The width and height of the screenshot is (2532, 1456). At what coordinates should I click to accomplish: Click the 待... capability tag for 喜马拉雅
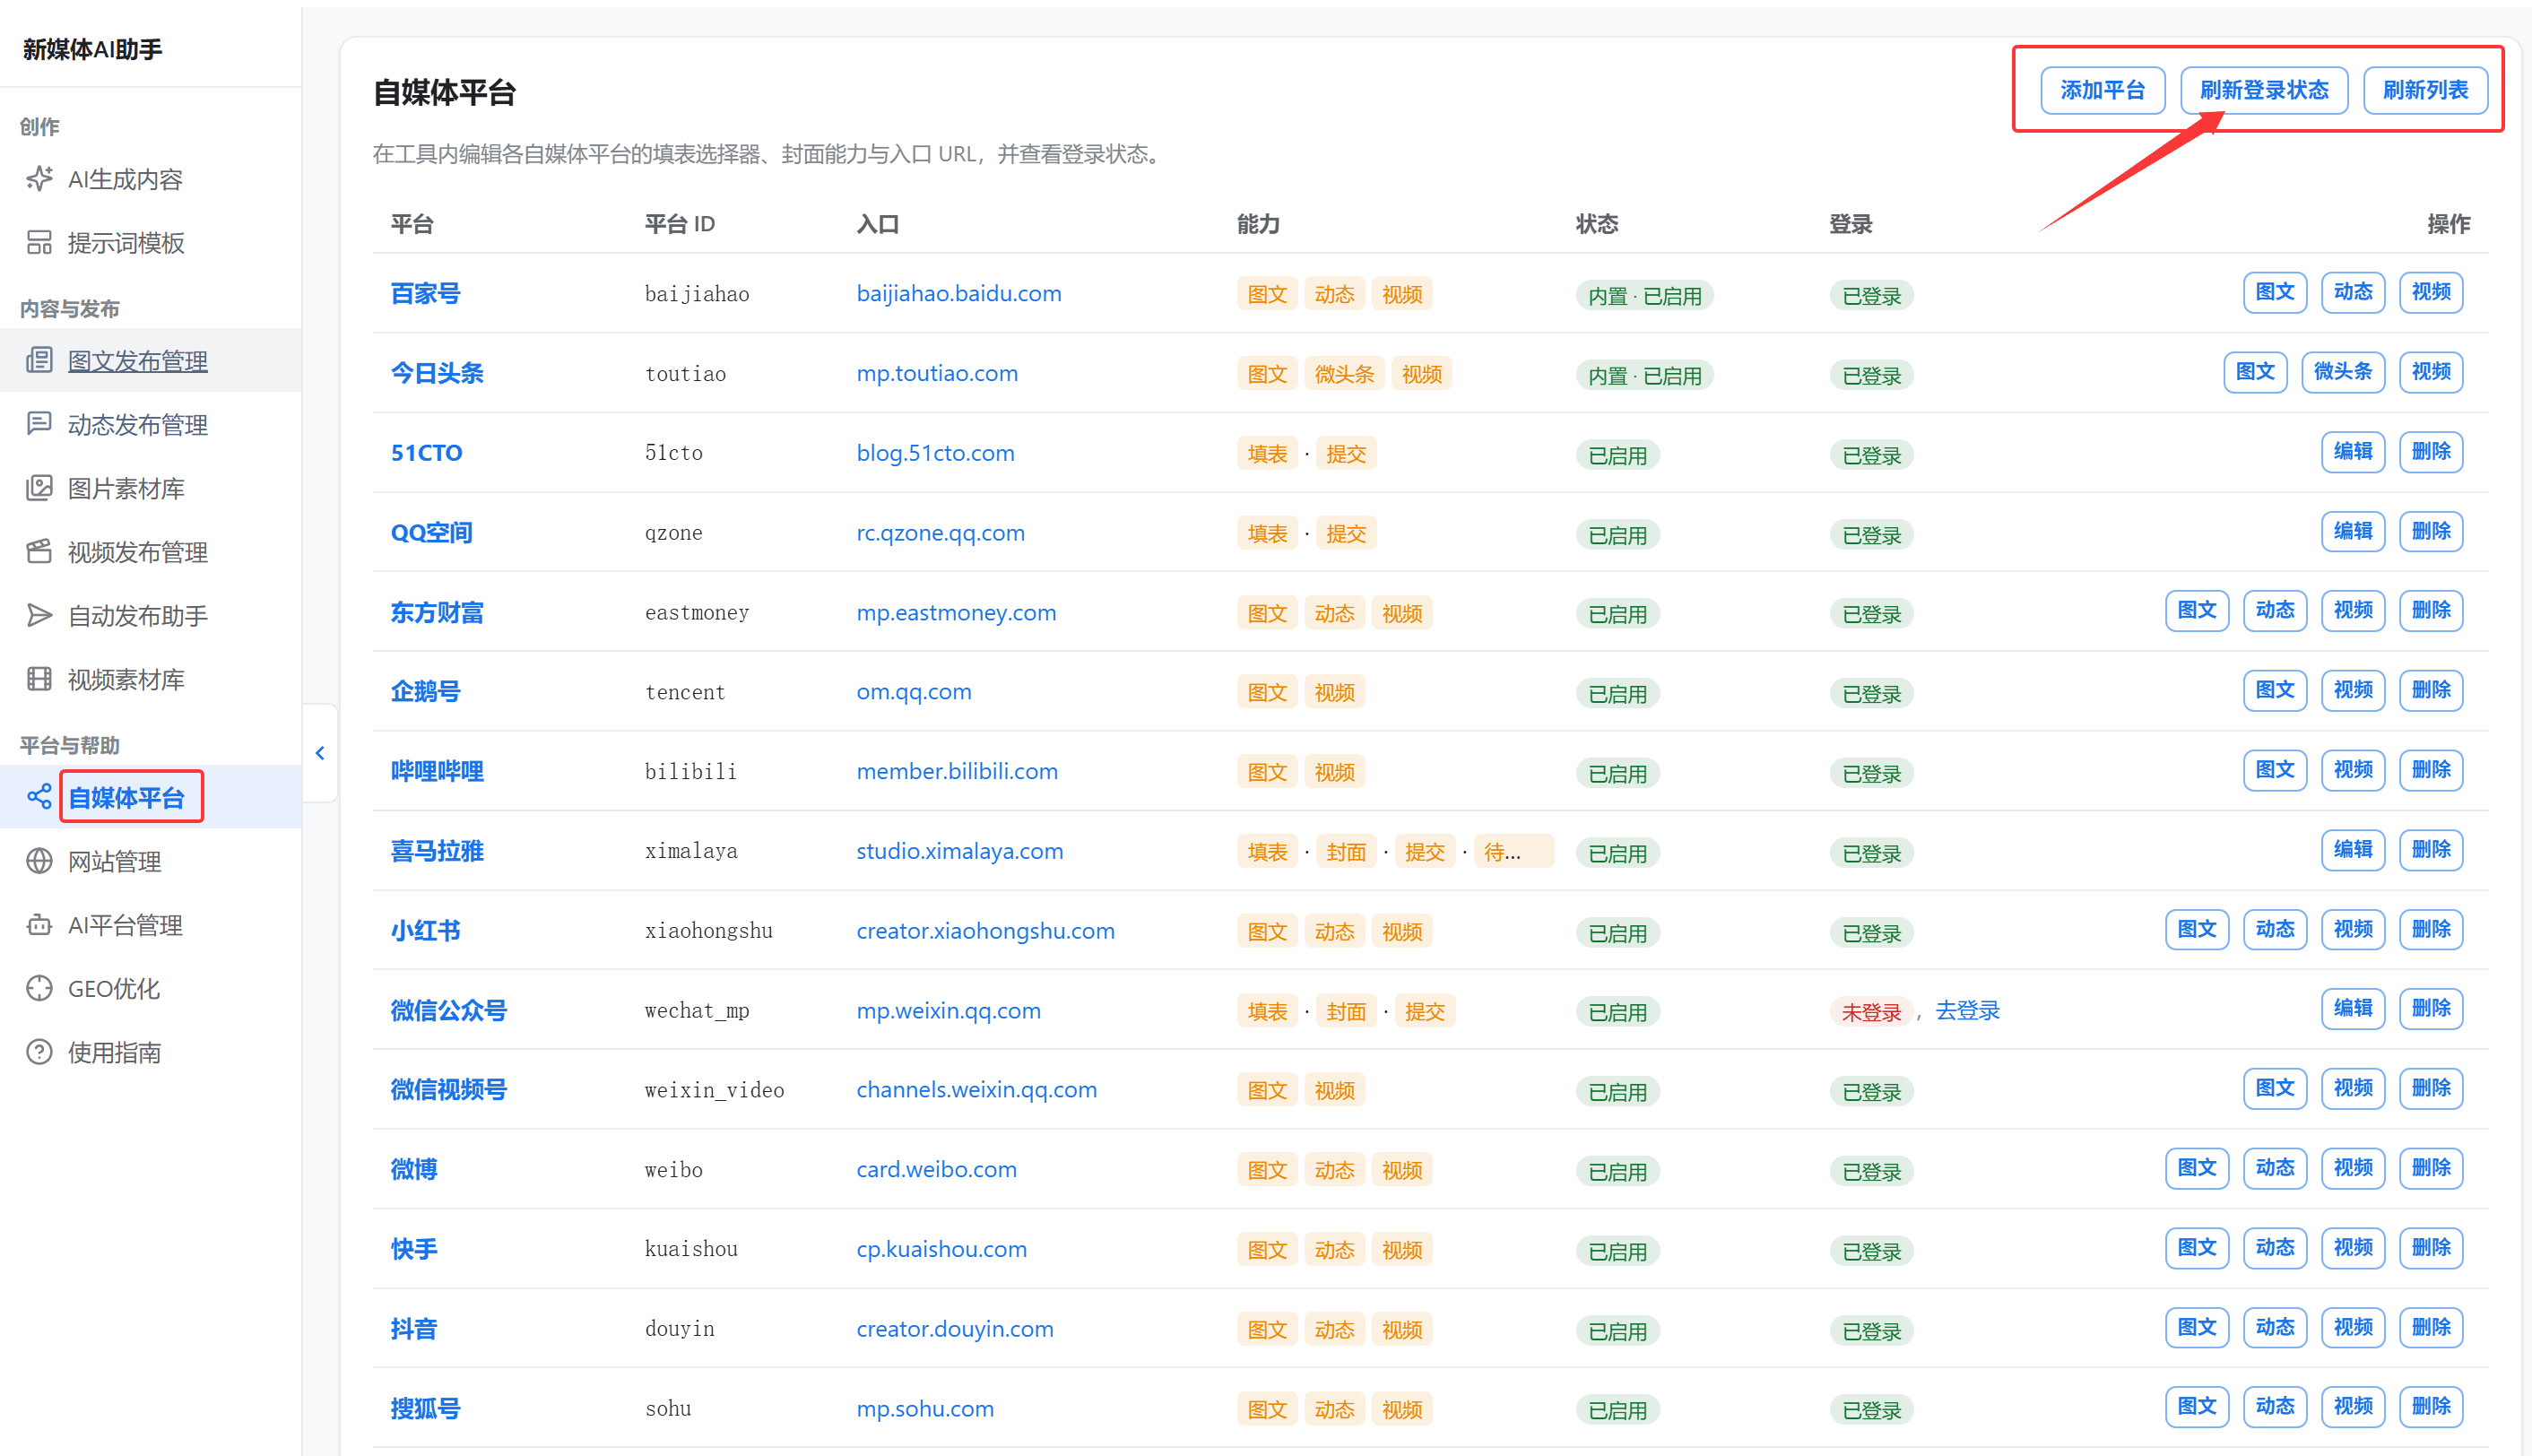[1514, 851]
